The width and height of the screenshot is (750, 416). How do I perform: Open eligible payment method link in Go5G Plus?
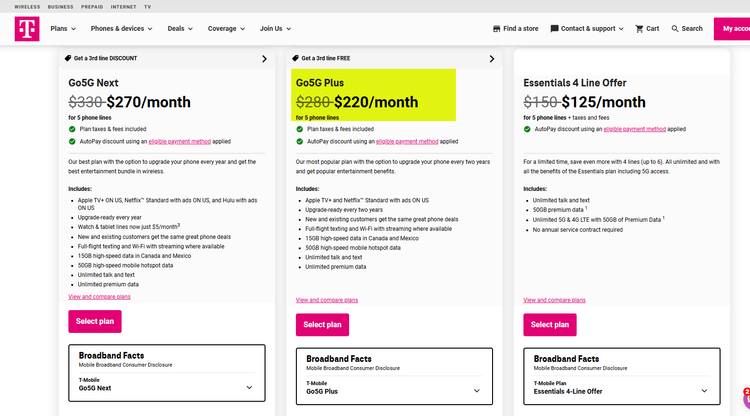click(x=407, y=142)
